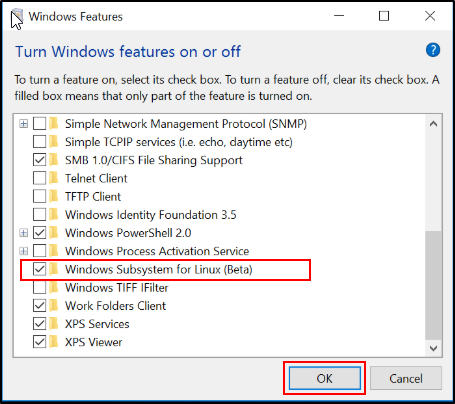Confirm changes with the OK button
This screenshot has height=404, width=455.
pyautogui.click(x=325, y=378)
